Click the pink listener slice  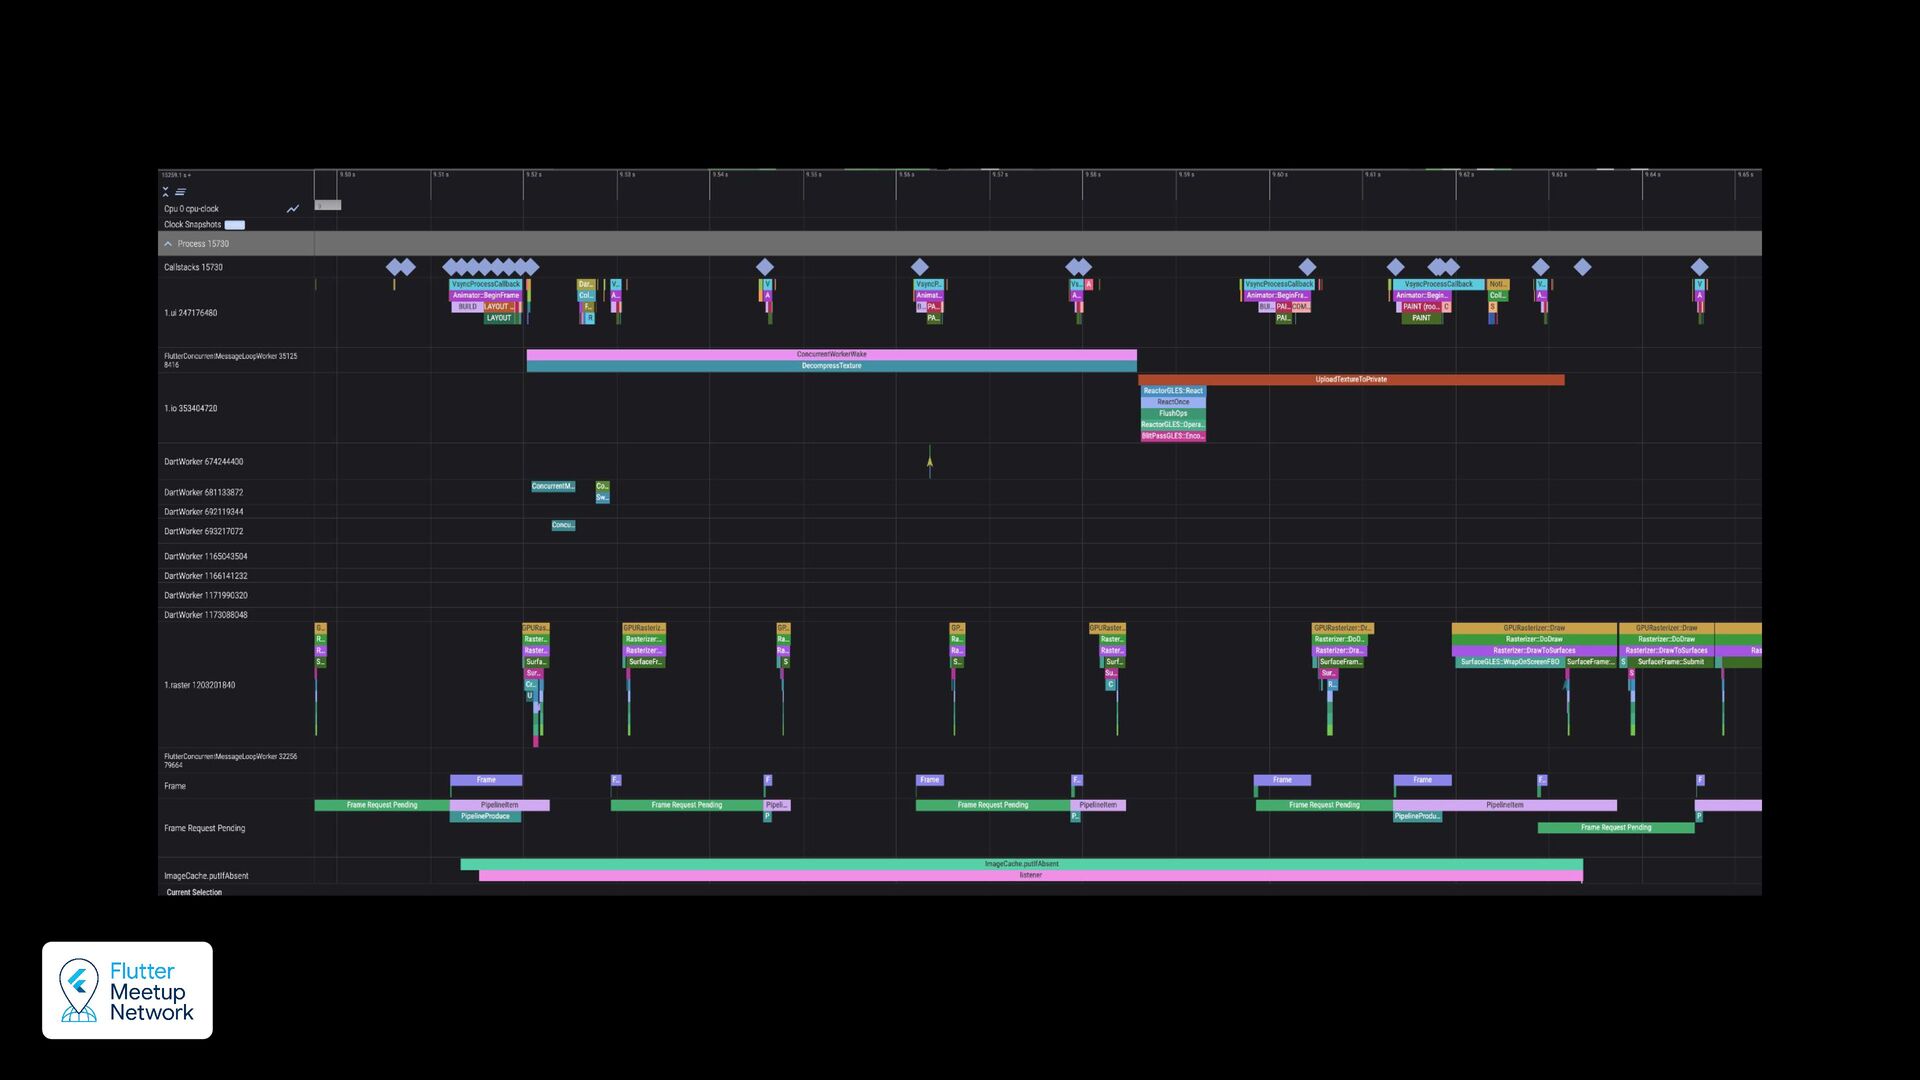[1030, 876]
